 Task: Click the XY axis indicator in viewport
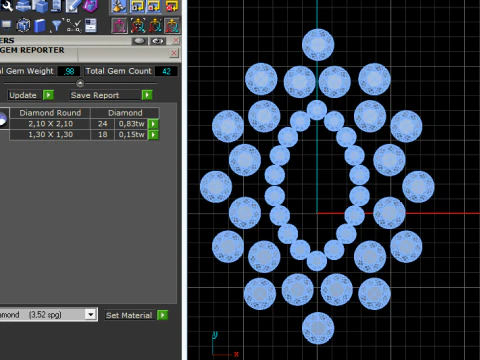tap(225, 345)
